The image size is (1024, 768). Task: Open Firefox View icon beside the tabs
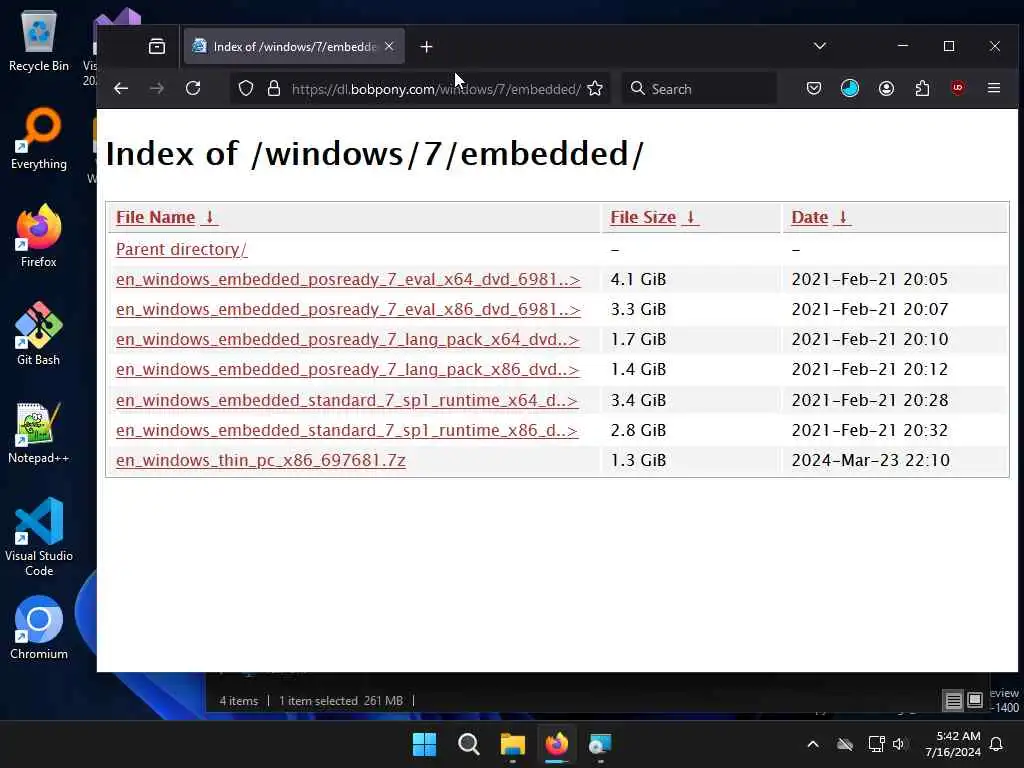157,46
